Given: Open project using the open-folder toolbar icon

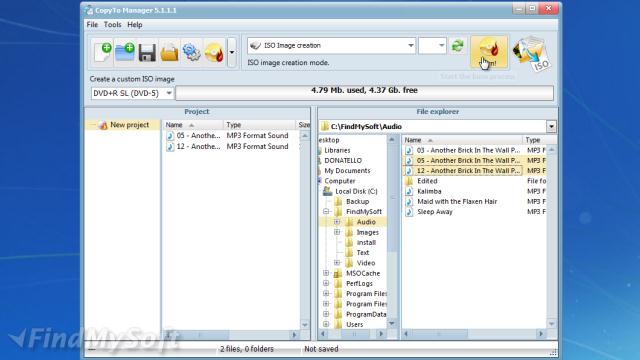Looking at the screenshot, I should point(169,53).
